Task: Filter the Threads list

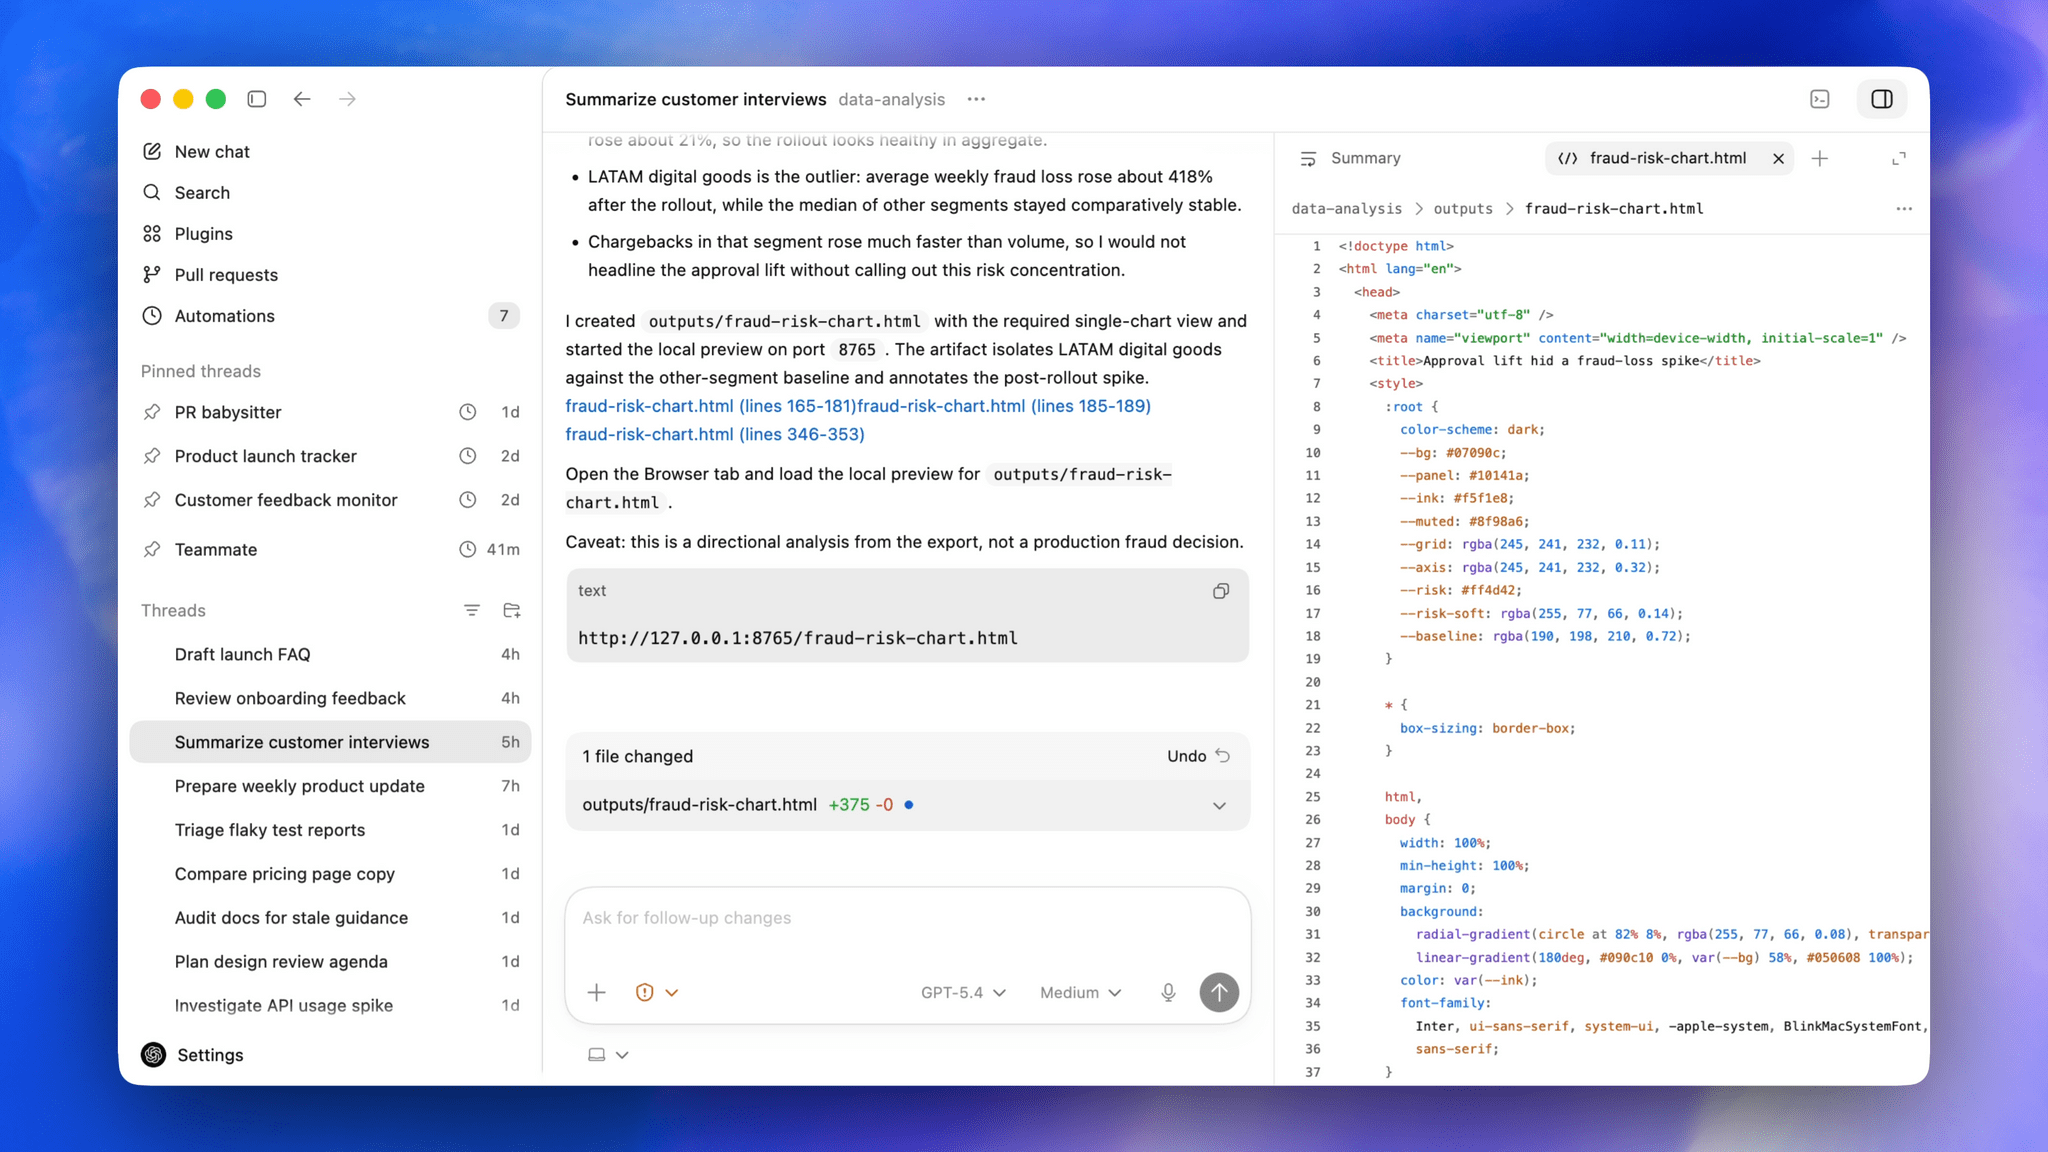Action: coord(471,610)
